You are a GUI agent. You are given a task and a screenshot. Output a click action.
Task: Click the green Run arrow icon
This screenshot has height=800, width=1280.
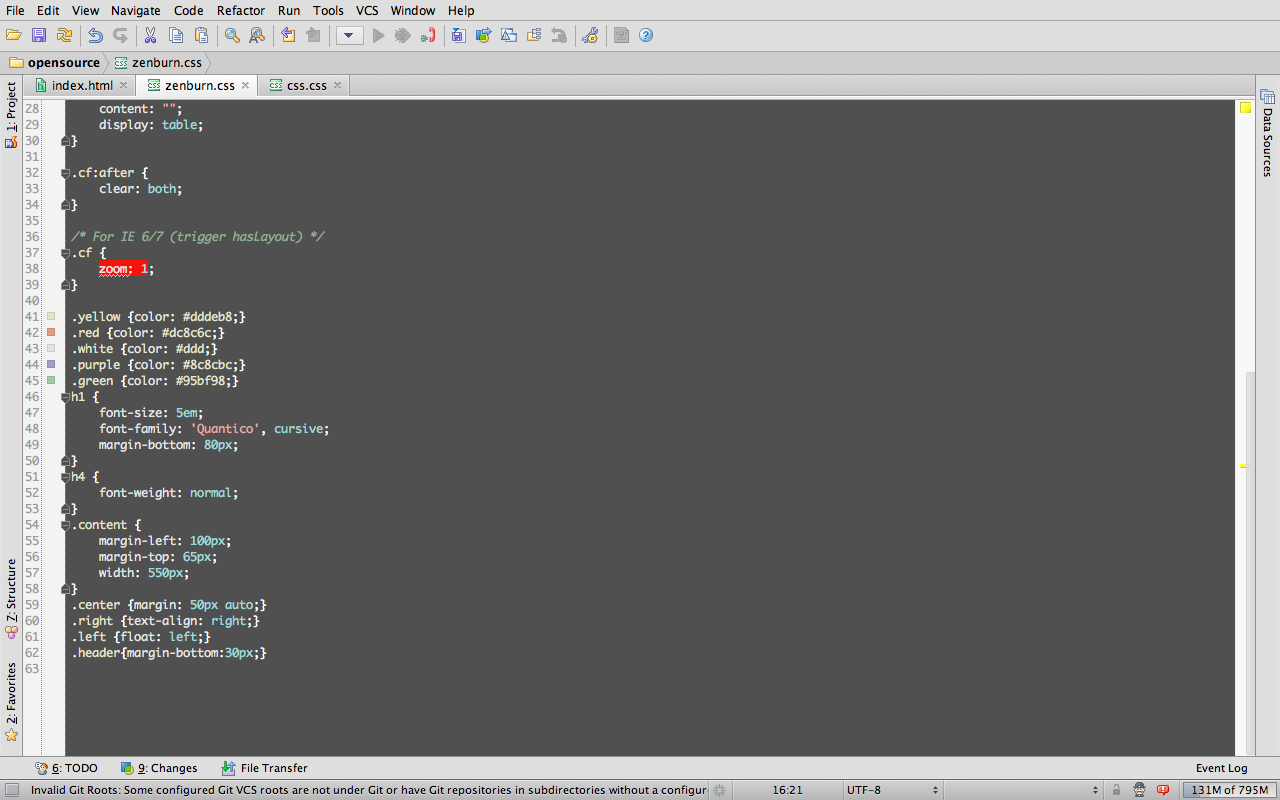[378, 35]
